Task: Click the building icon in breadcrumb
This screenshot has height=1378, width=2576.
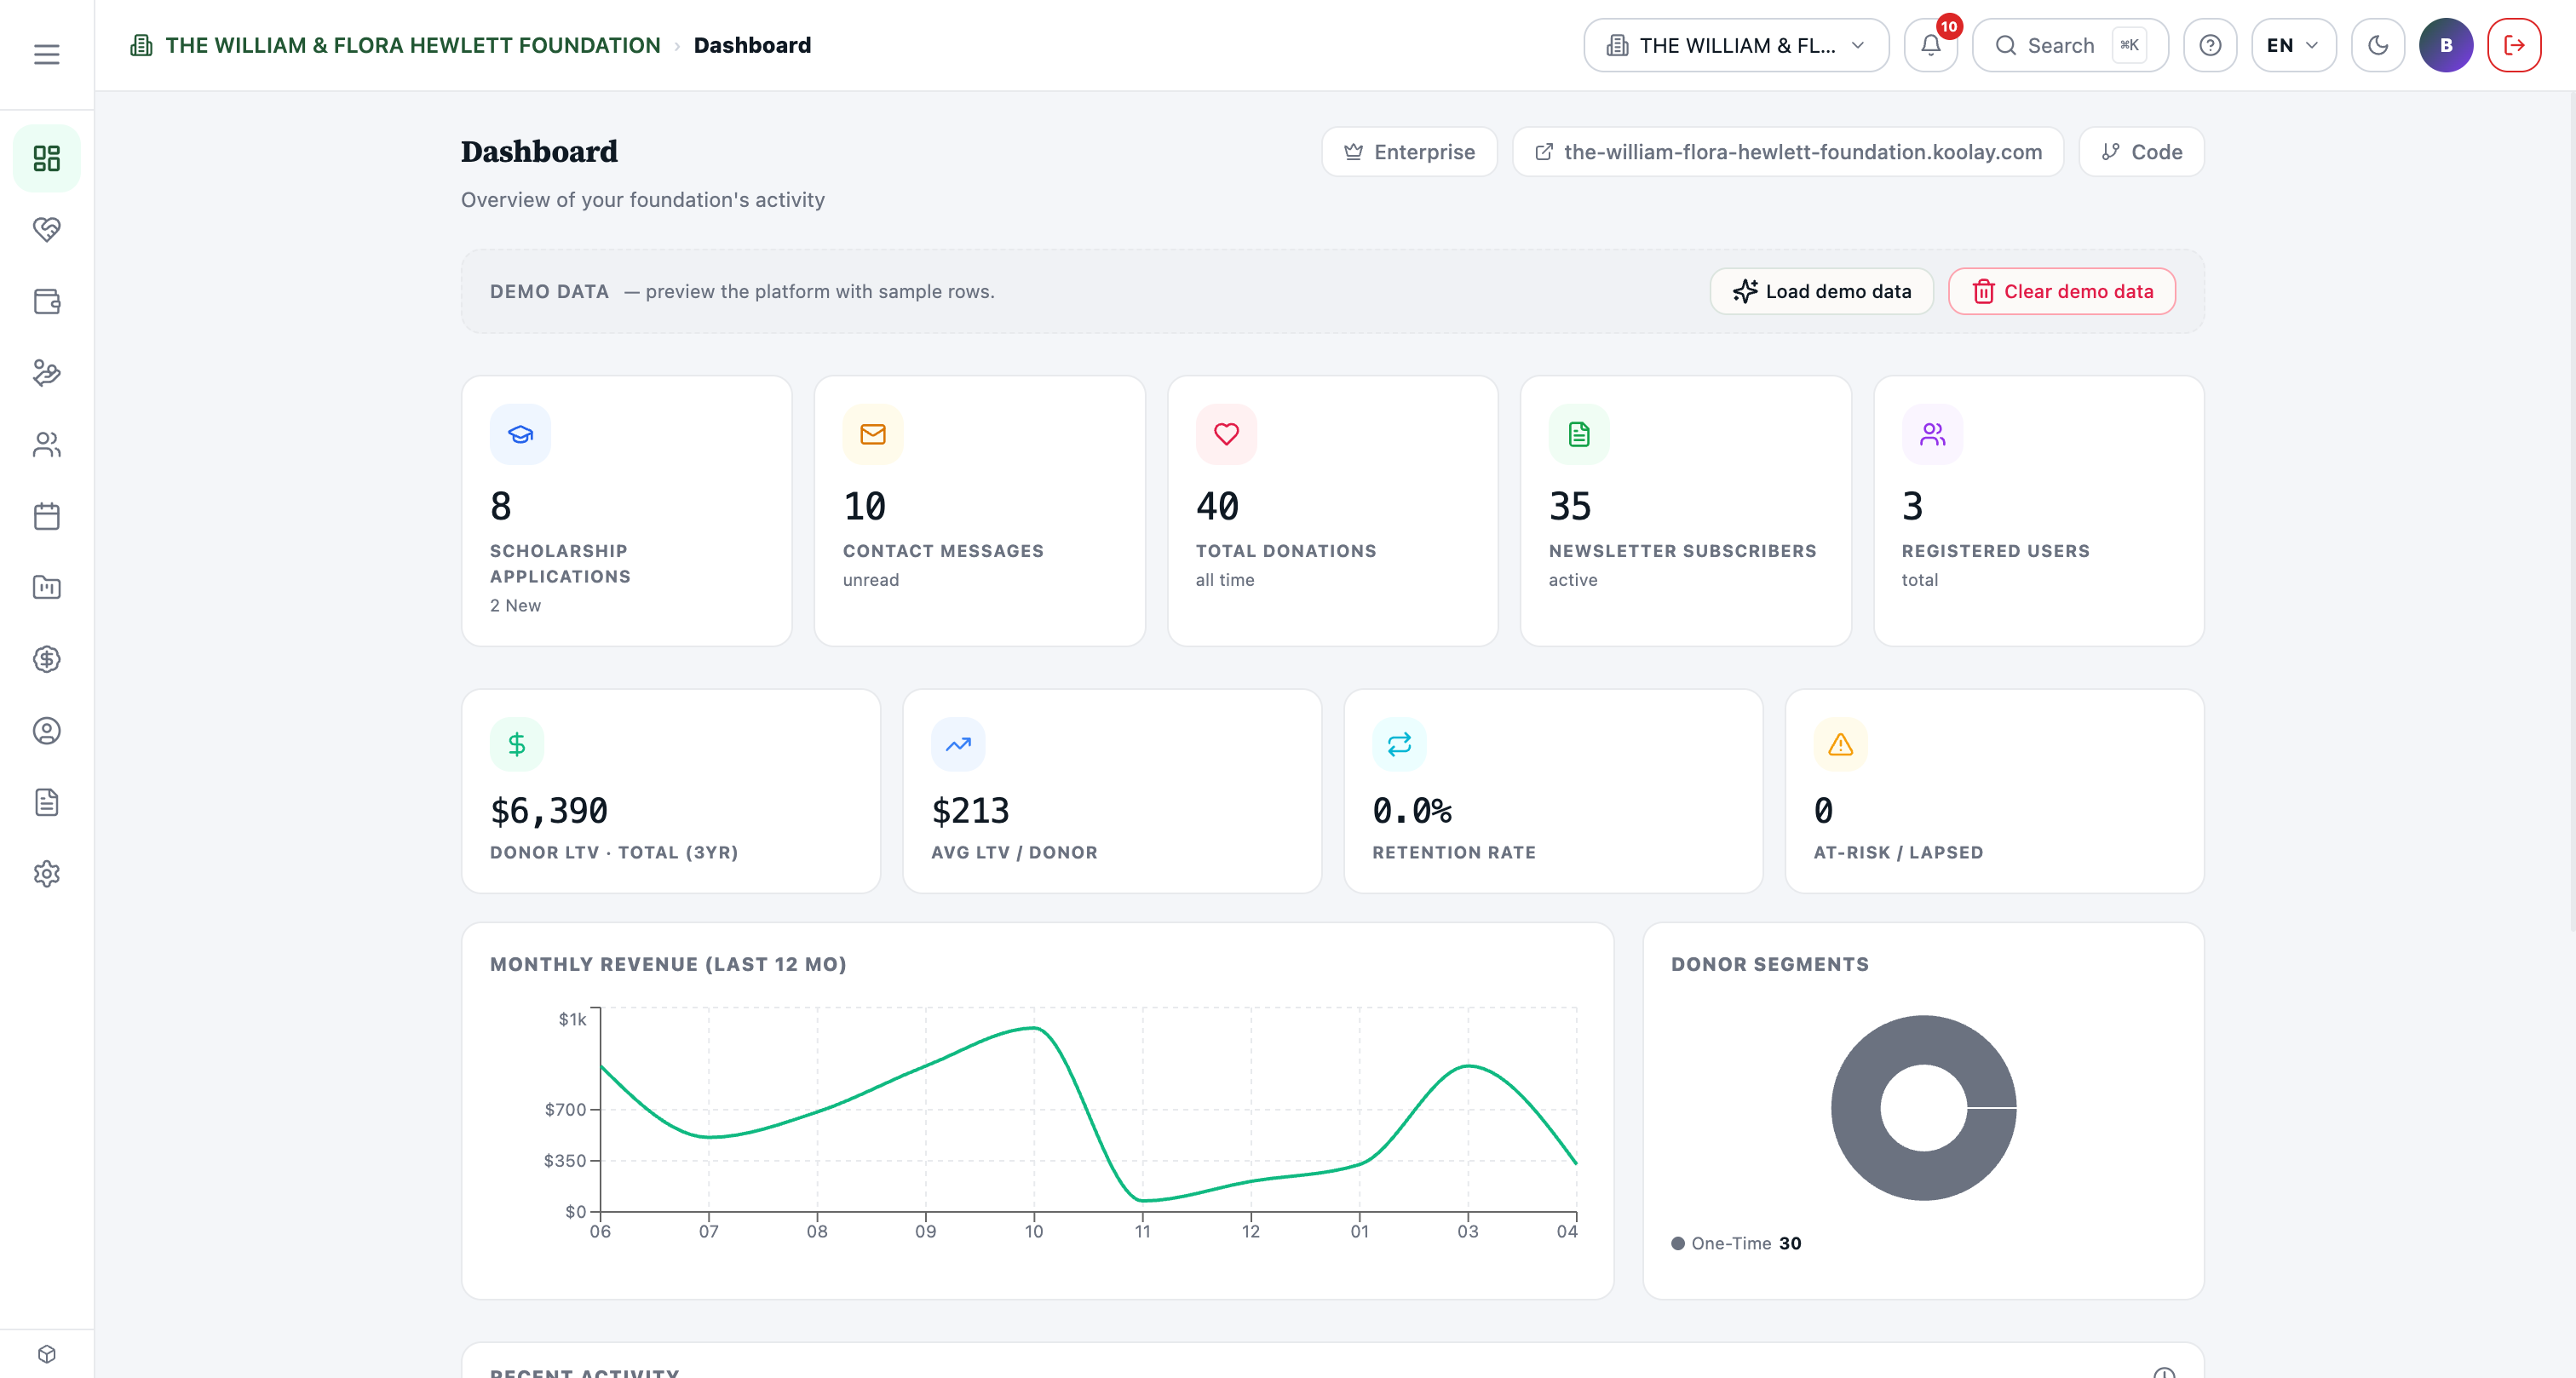Action: [x=141, y=45]
